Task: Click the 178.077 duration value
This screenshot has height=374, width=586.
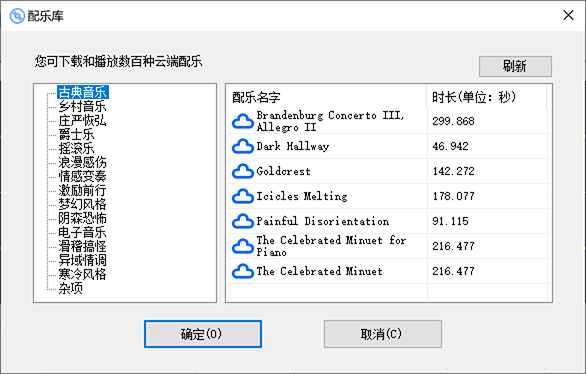Action: 453,196
